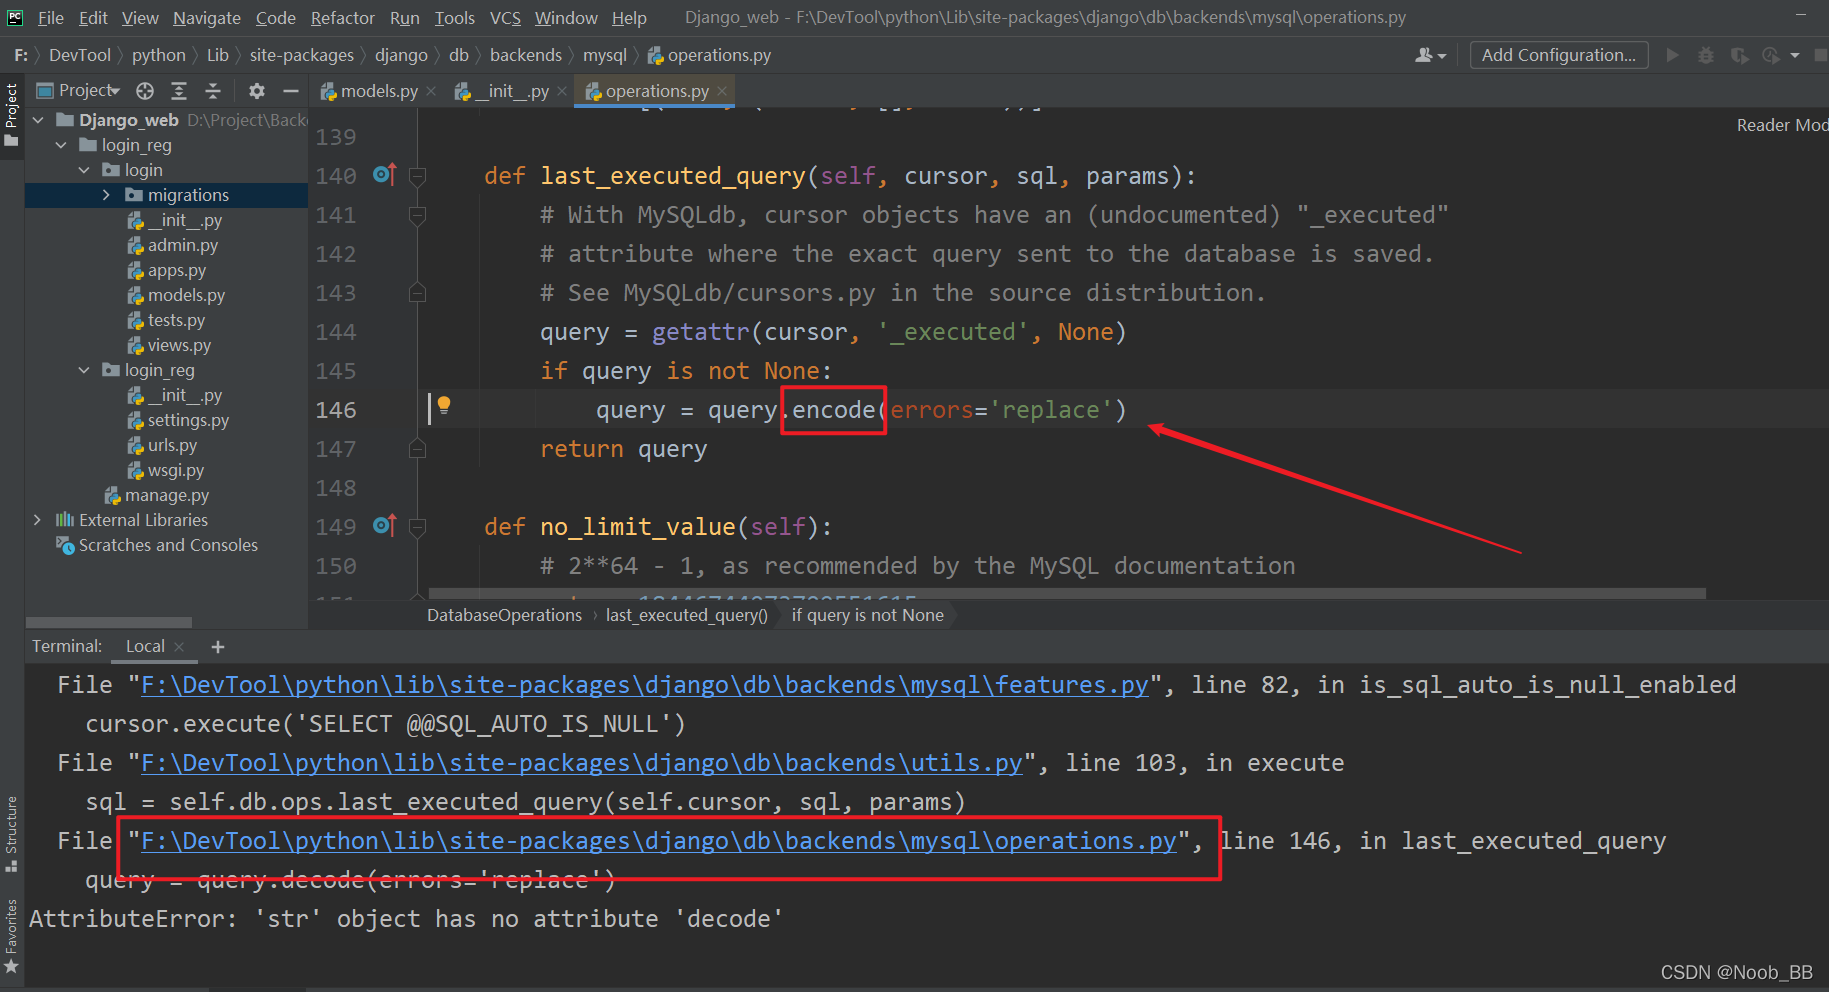
Task: Open Project panel settings gear
Action: pos(257,91)
